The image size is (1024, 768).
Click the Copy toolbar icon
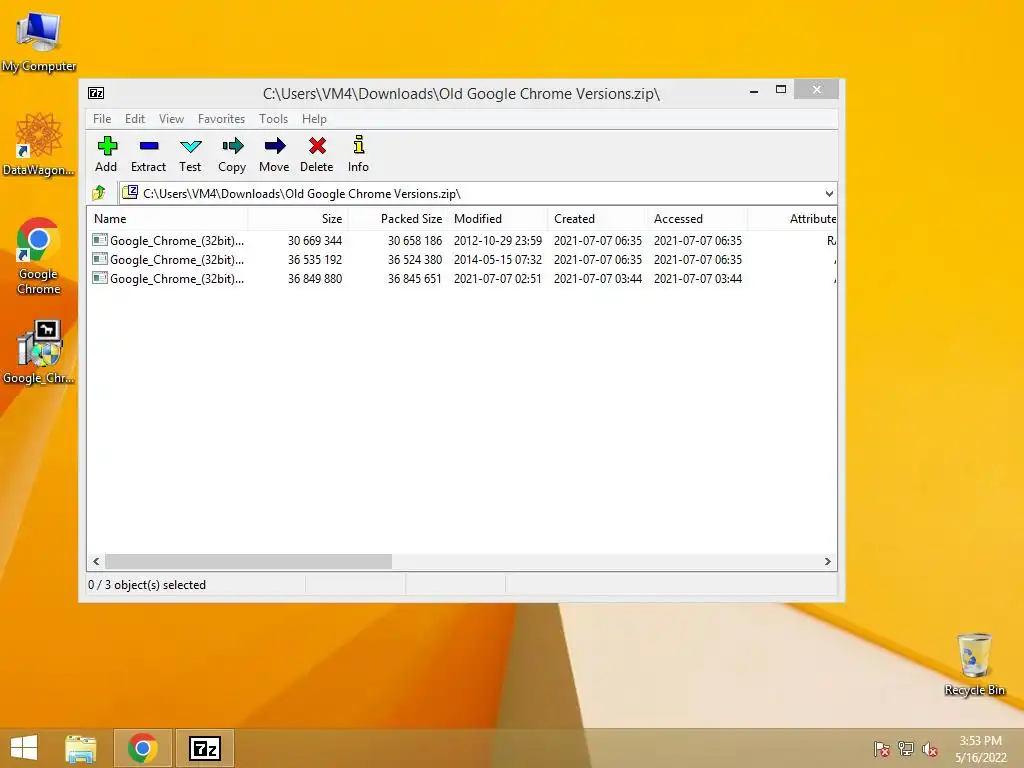click(x=232, y=146)
